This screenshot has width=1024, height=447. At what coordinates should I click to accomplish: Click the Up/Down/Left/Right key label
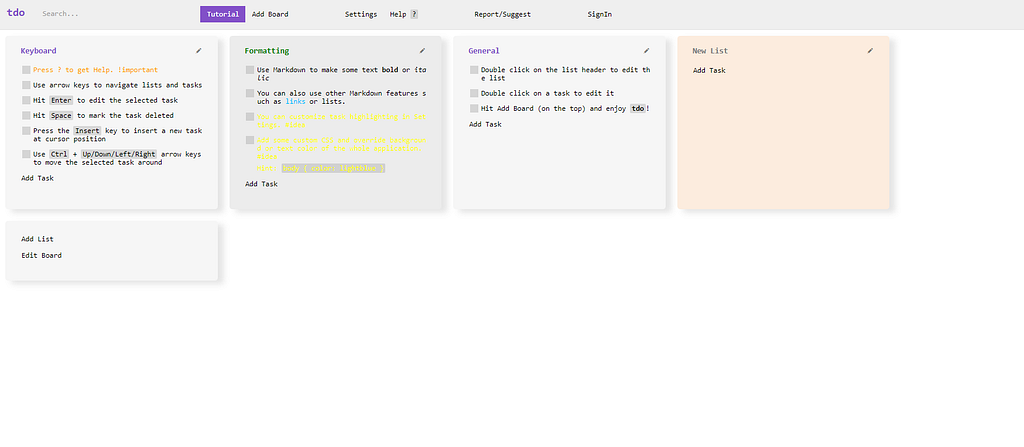tap(119, 154)
